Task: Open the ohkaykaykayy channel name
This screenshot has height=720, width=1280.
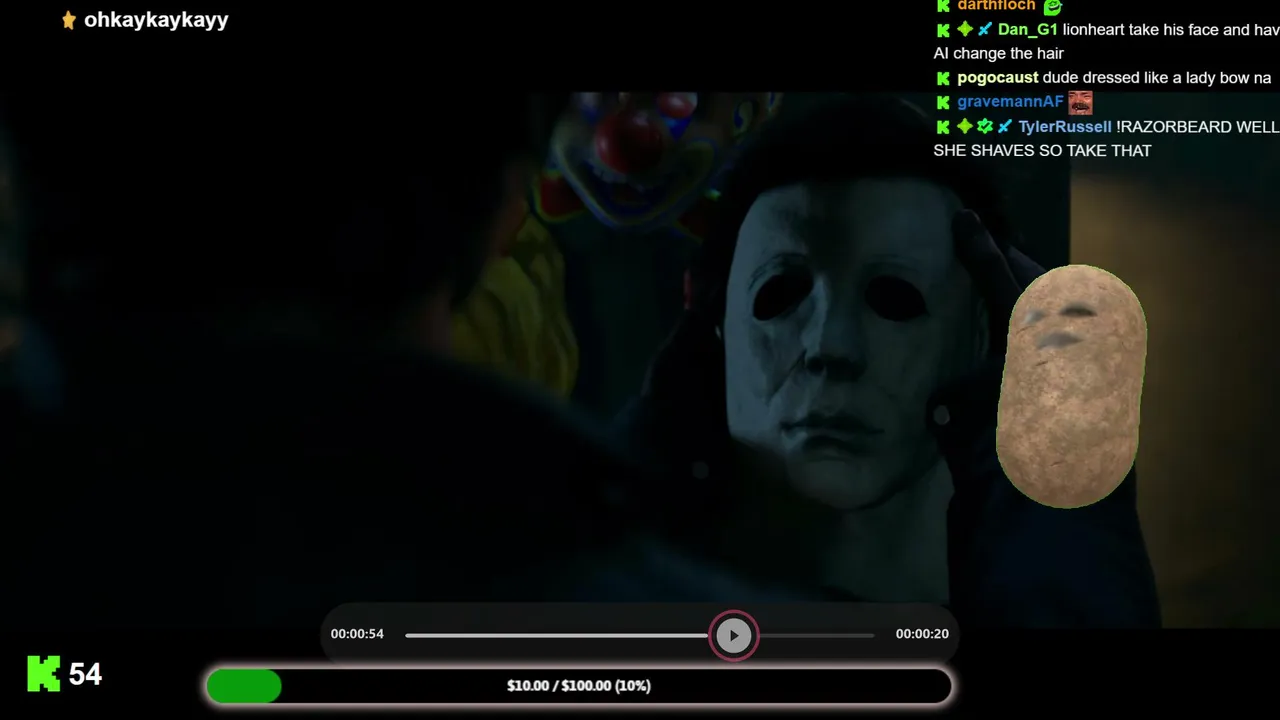Action: (x=156, y=20)
